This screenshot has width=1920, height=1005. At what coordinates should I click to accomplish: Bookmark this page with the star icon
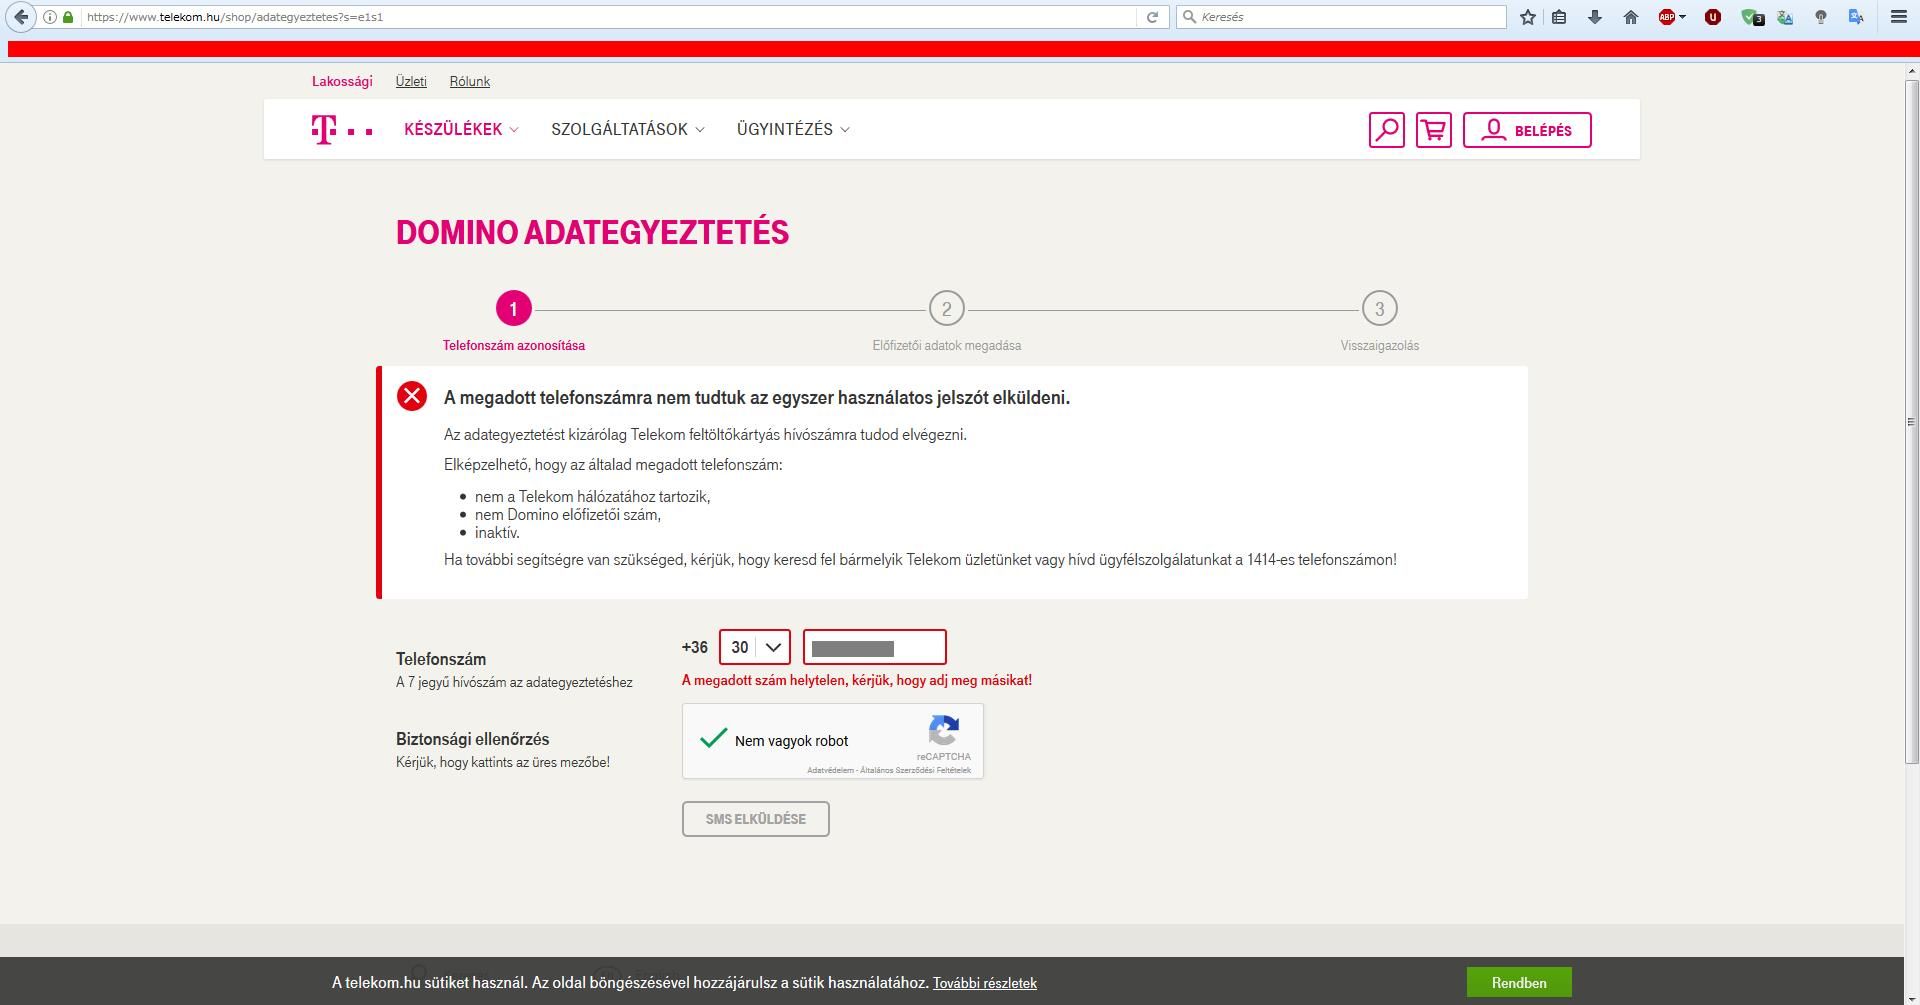coord(1528,17)
